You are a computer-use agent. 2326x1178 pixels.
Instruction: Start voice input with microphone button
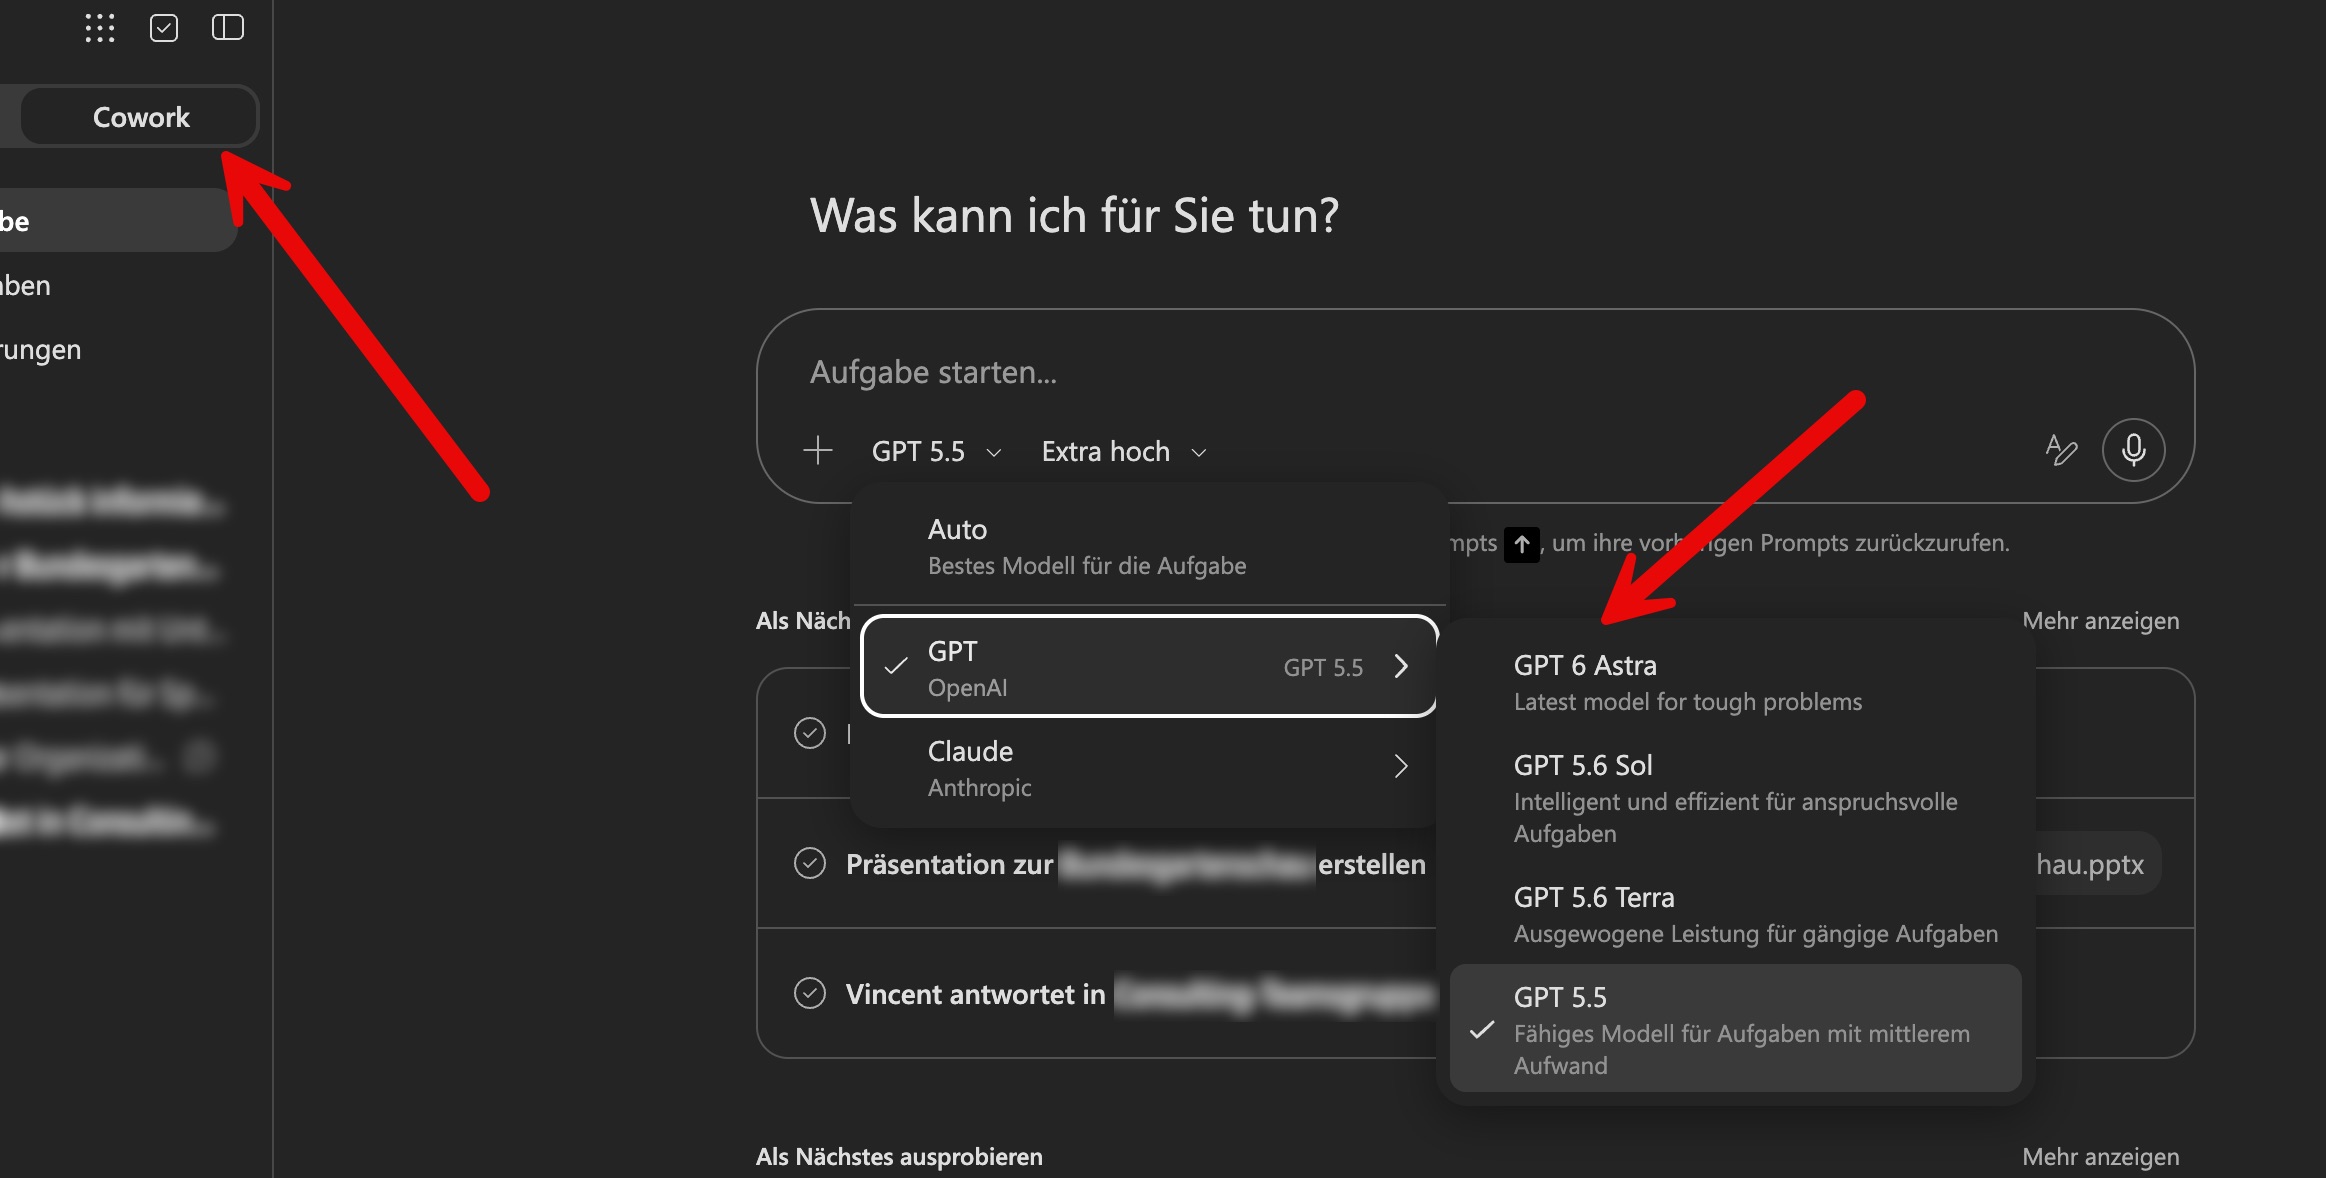tap(2133, 450)
